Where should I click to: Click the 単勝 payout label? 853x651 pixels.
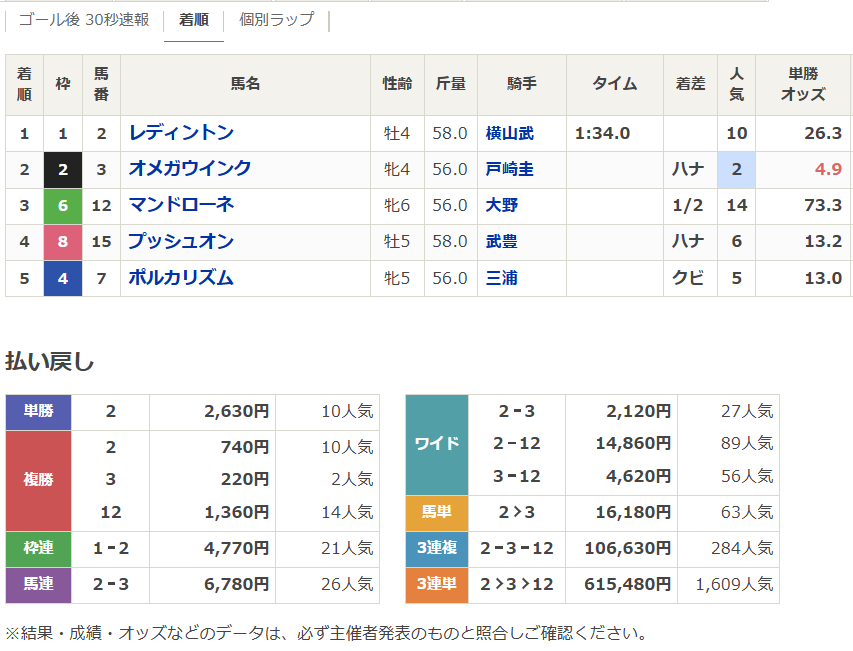(x=38, y=413)
